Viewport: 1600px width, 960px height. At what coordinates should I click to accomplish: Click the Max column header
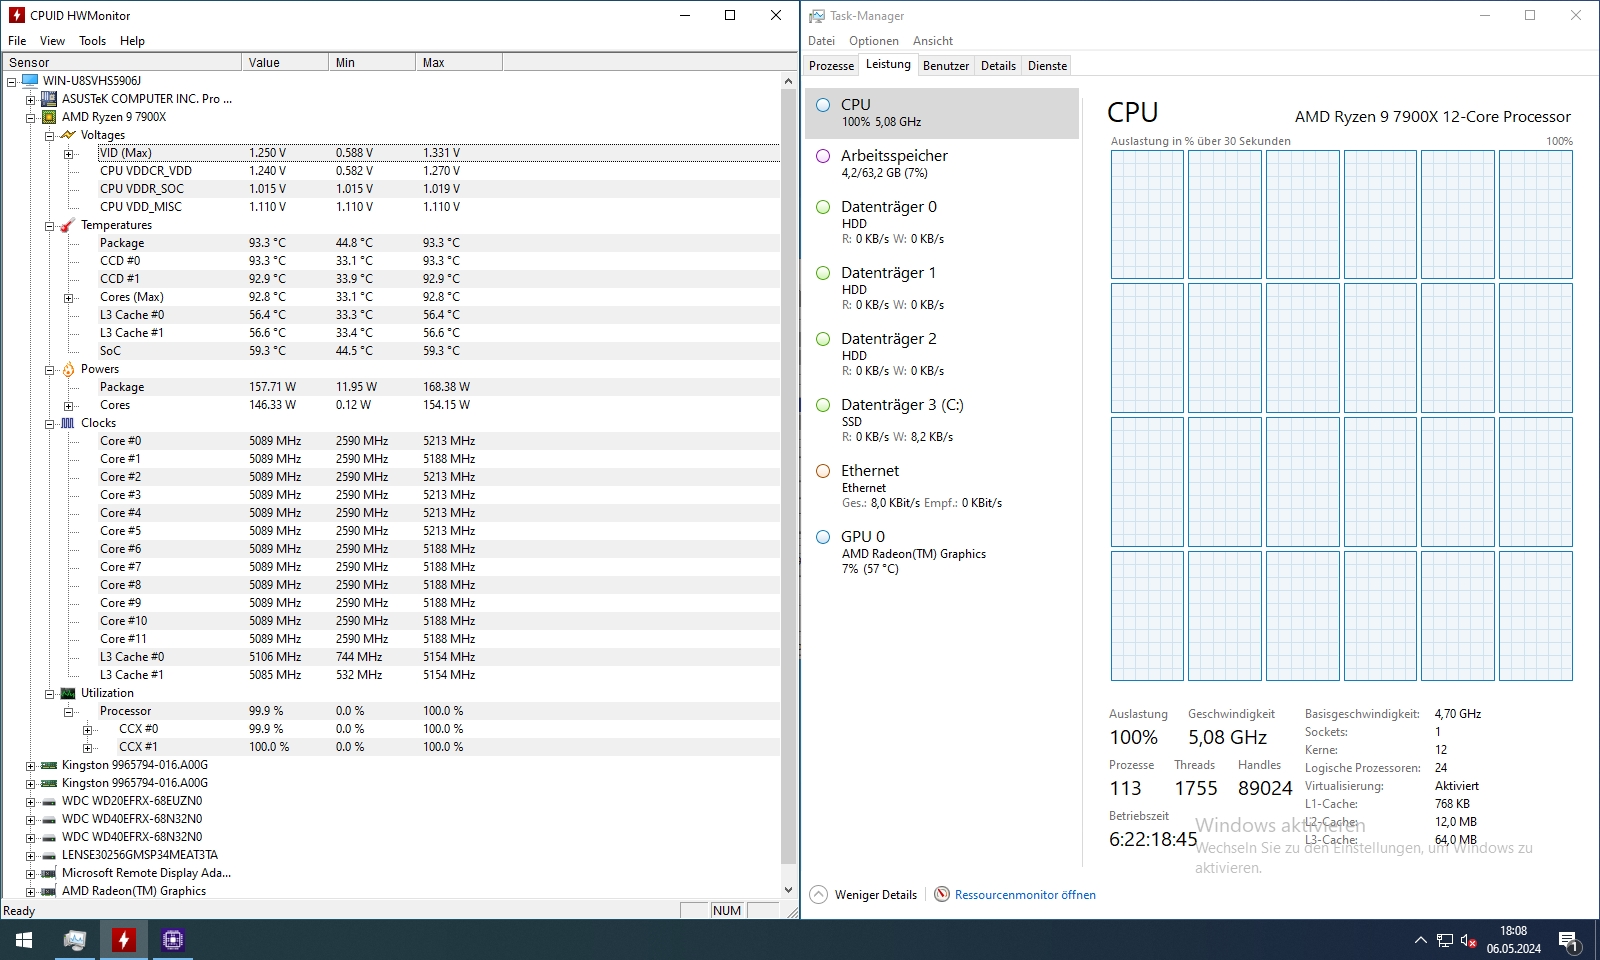(x=459, y=62)
